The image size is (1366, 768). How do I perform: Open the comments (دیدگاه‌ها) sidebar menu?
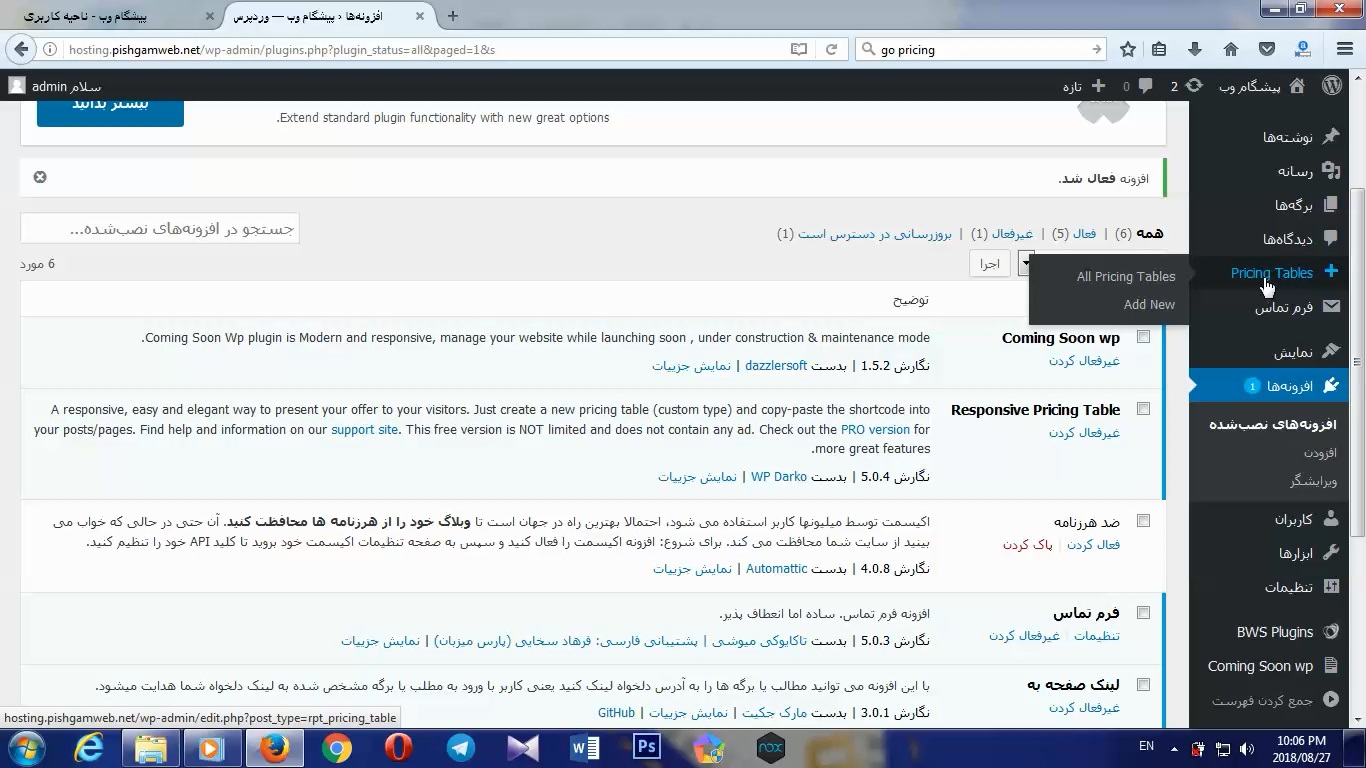click(1287, 239)
